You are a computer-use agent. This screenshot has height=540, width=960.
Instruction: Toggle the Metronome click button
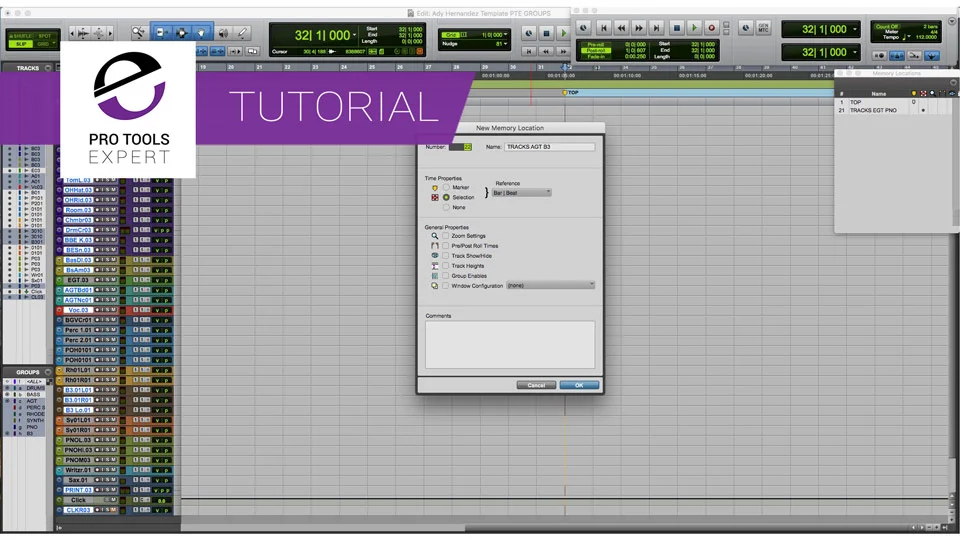(x=896, y=56)
